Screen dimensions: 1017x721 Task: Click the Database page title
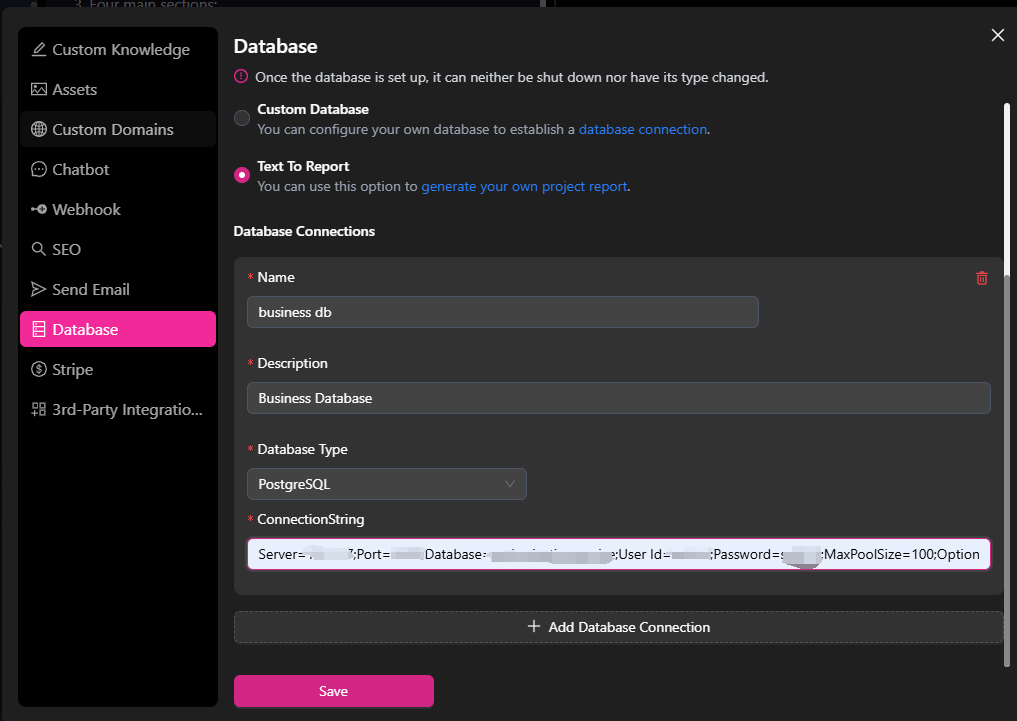click(x=276, y=46)
